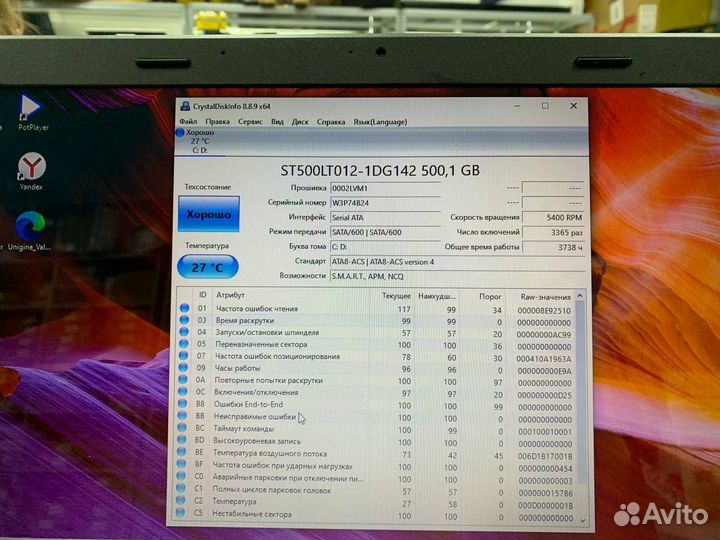Click the Интерфейс field Serial ATA
Image resolution: width=720 pixels, height=540 pixels.
click(386, 218)
